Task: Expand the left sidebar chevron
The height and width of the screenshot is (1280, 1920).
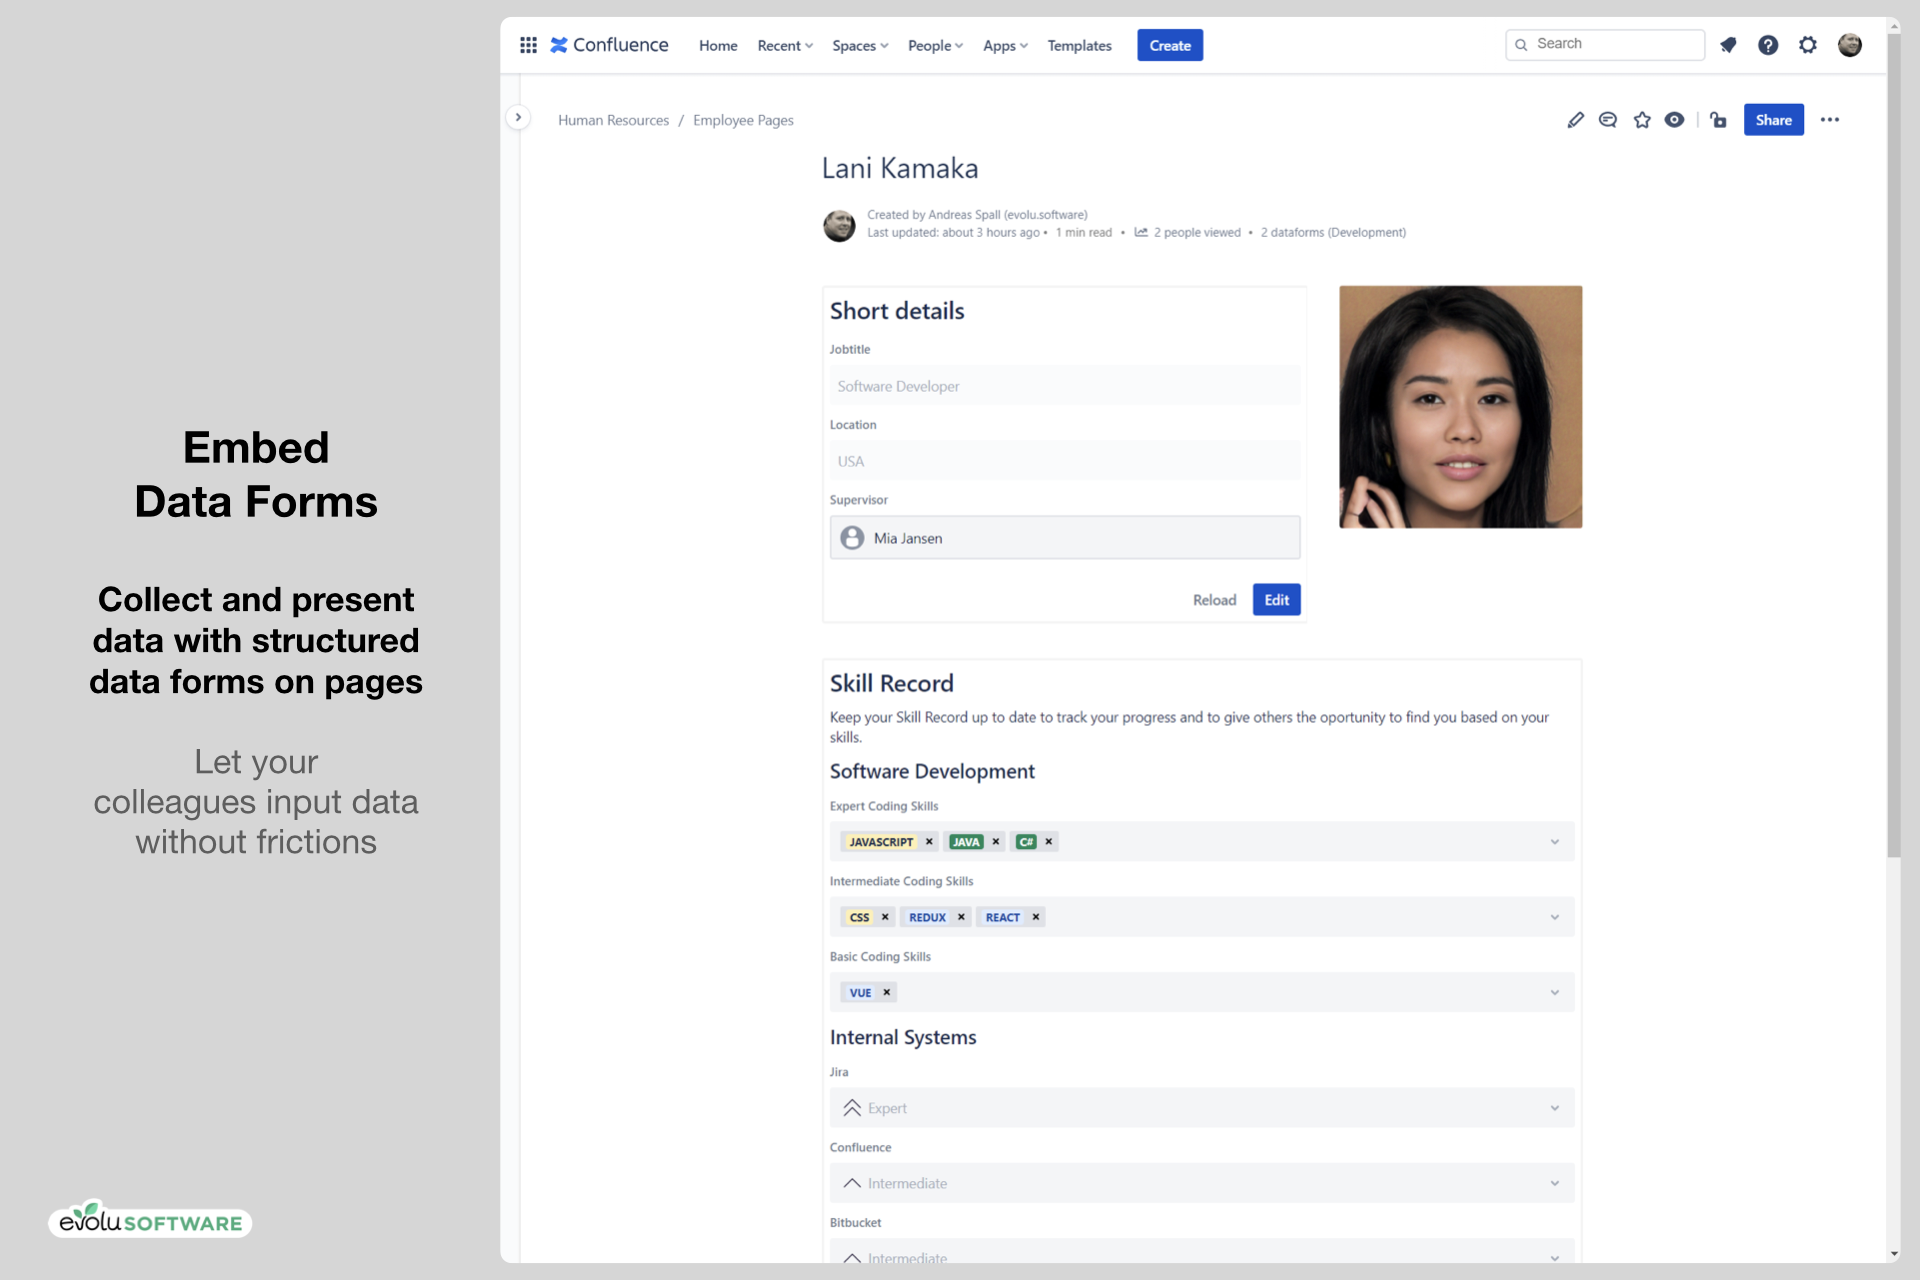Action: [518, 117]
